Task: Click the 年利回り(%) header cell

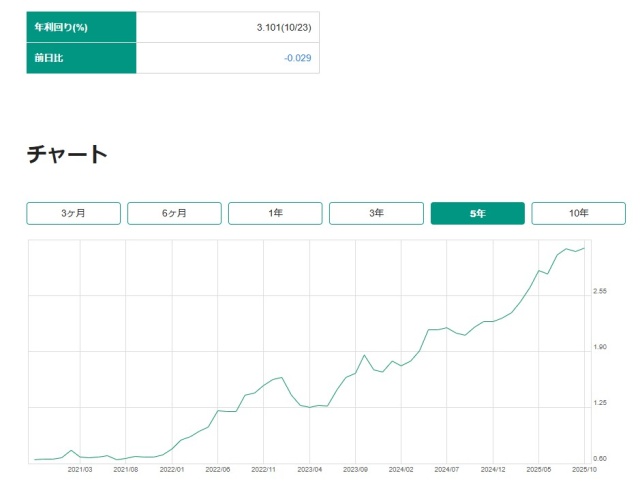Action: click(81, 27)
